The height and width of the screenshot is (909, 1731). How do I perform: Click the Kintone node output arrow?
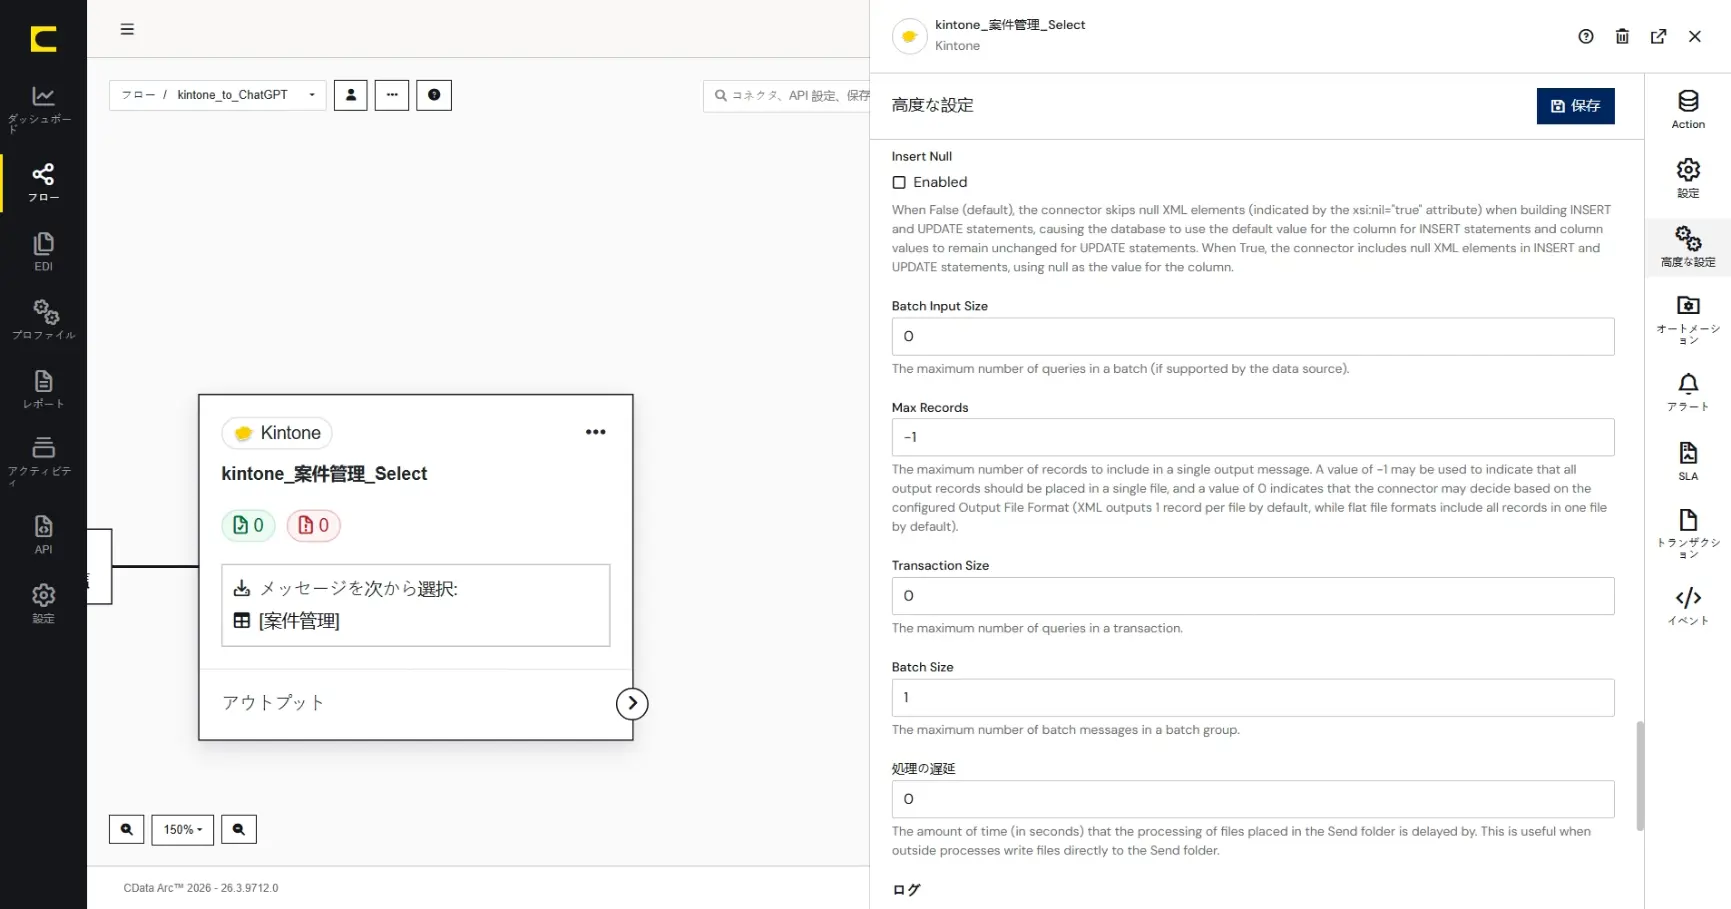[x=632, y=703]
